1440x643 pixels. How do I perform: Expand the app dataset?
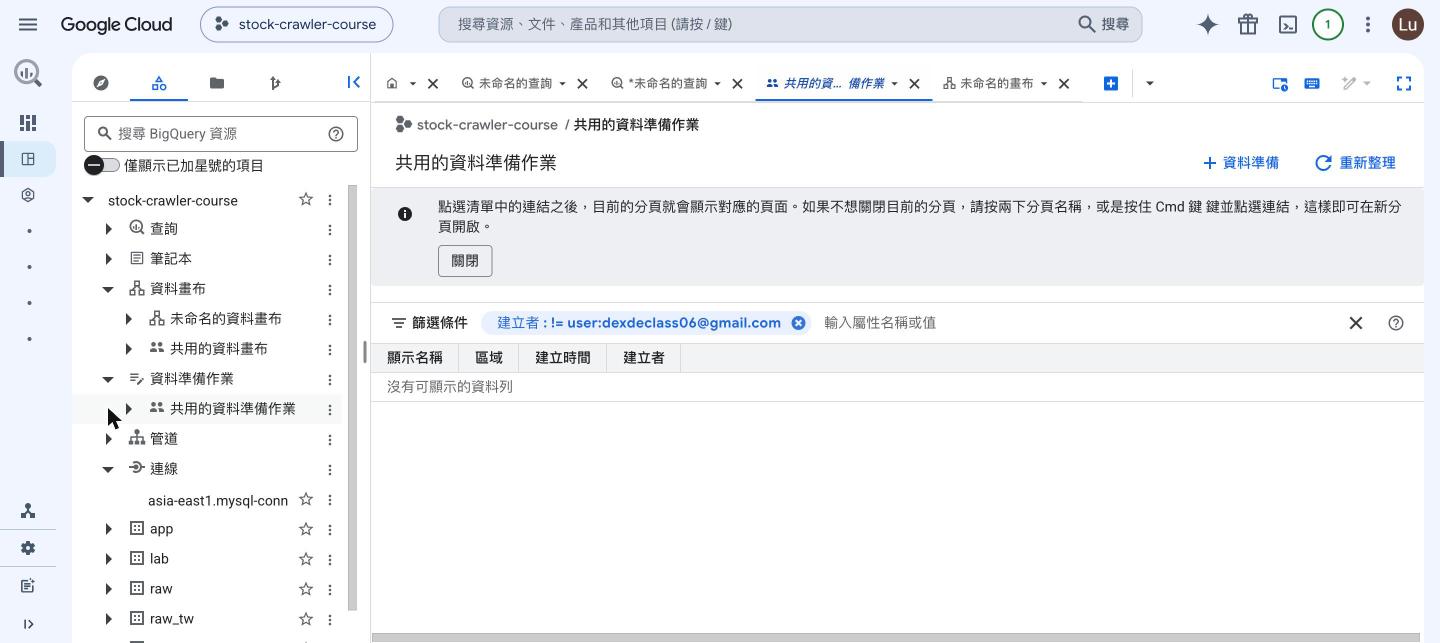[109, 529]
